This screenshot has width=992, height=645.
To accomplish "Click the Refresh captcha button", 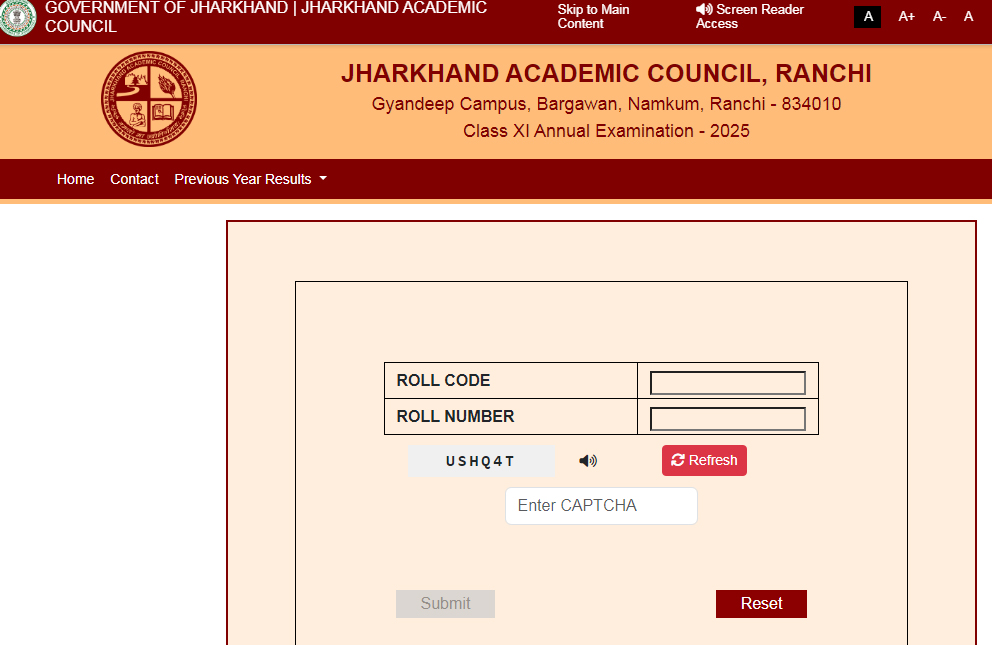I will 704,460.
